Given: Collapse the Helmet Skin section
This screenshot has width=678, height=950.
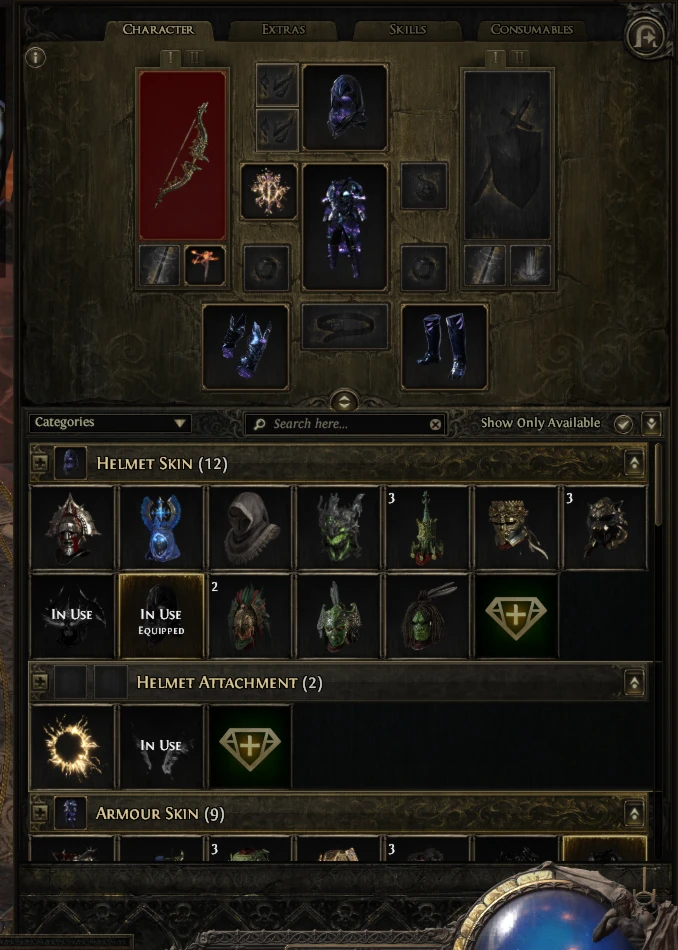Looking at the screenshot, I should [634, 463].
